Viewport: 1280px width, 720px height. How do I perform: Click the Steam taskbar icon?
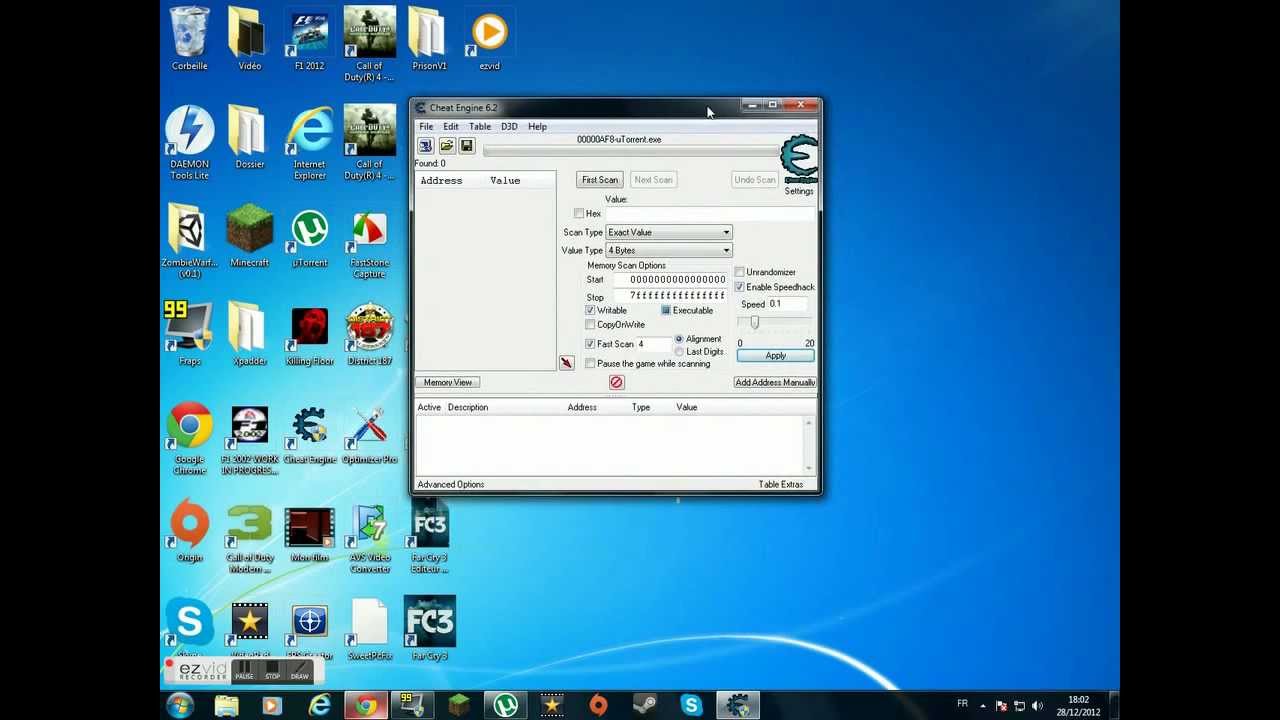coord(645,705)
